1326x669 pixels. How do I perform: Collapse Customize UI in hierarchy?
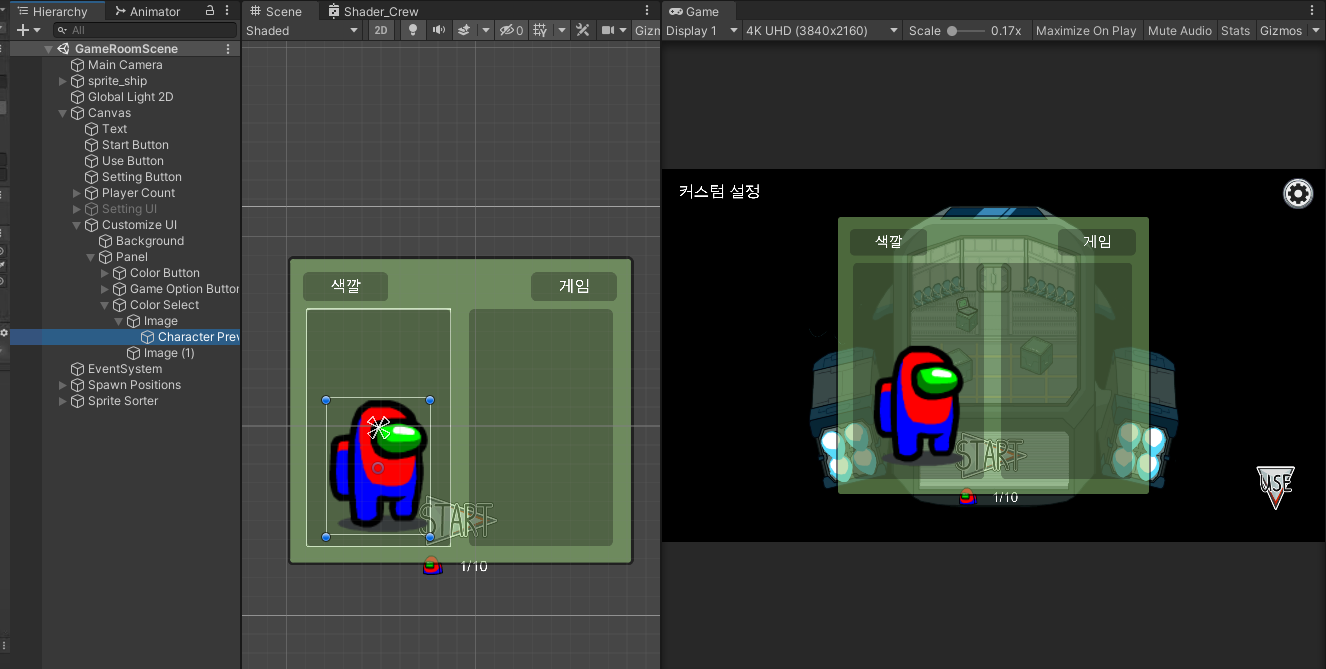[x=76, y=225]
